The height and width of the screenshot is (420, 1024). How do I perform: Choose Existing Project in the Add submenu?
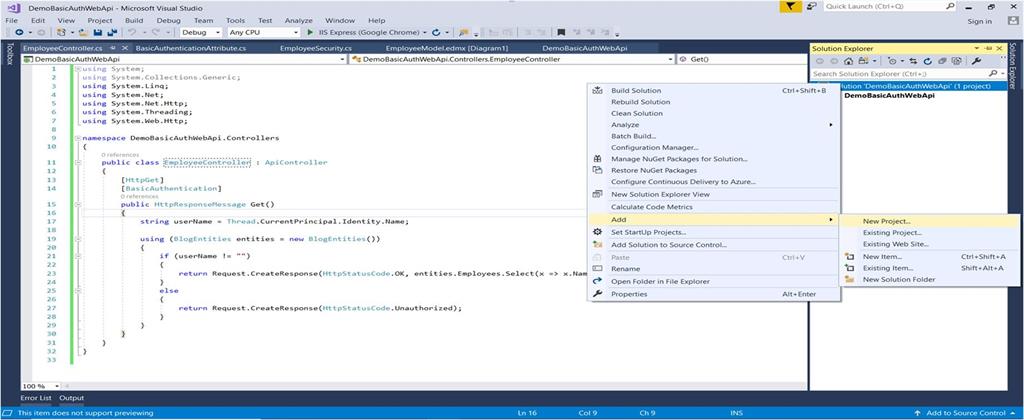929,233
